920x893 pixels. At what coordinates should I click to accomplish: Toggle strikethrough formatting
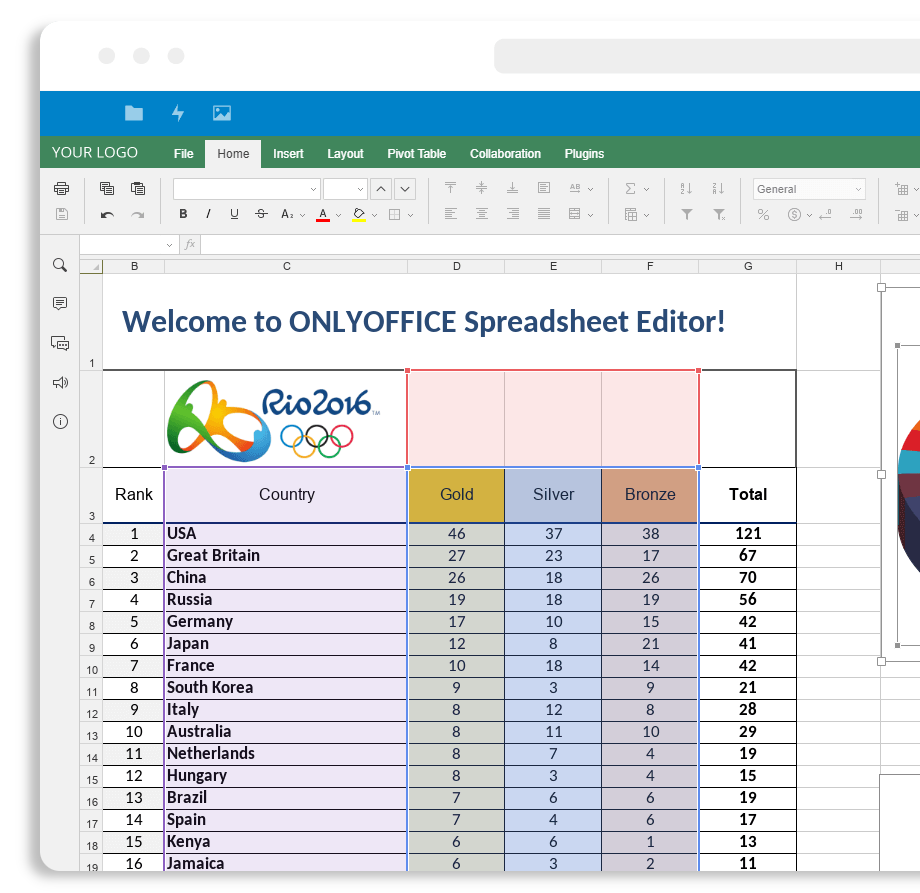tap(261, 214)
